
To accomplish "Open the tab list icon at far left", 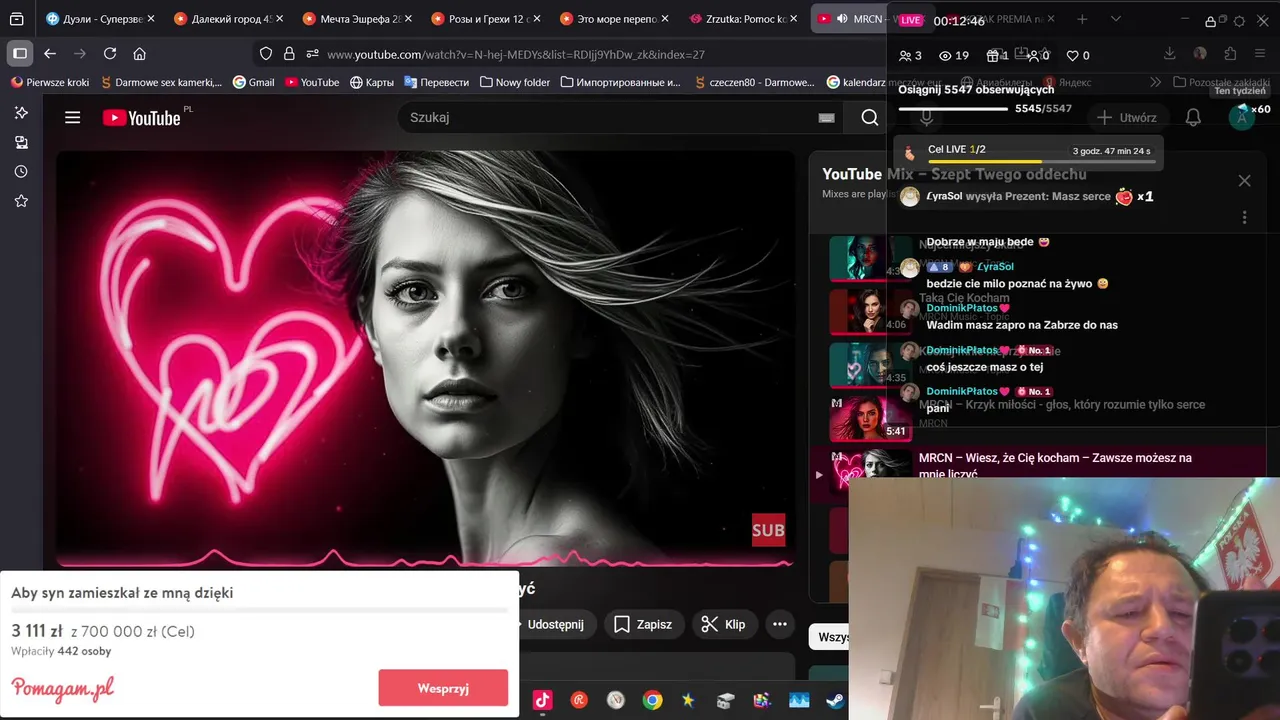I will [x=17, y=19].
